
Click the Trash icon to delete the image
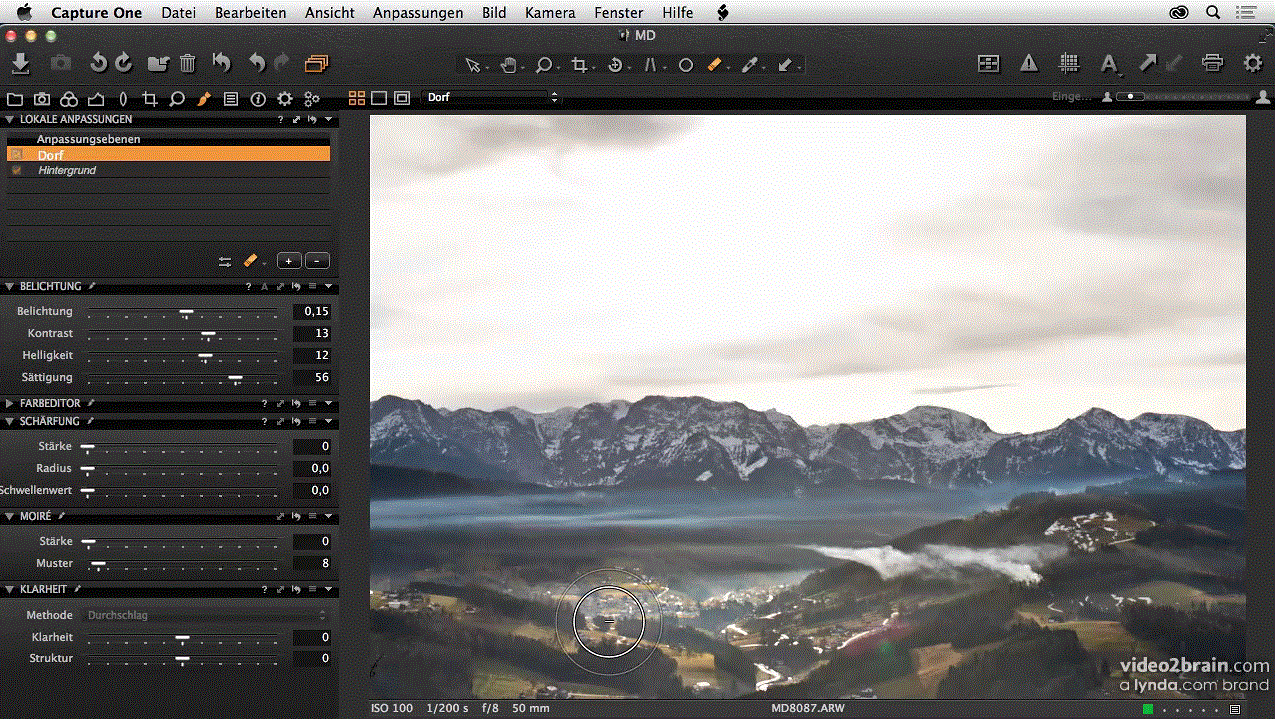point(187,64)
